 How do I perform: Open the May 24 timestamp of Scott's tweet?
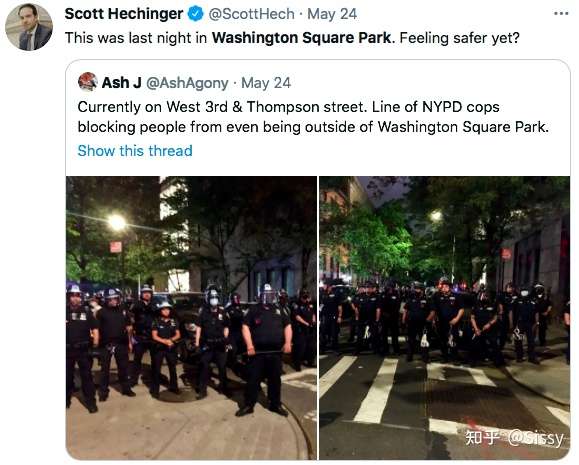(x=332, y=14)
